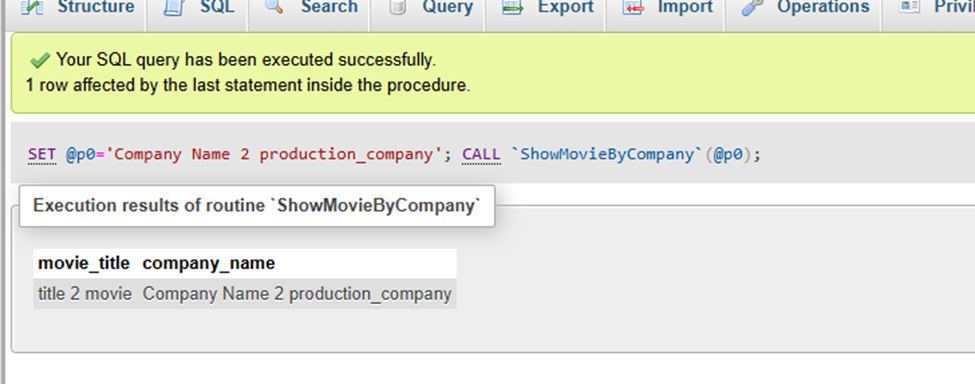975x384 pixels.
Task: Click the green success checkmark icon
Action: (40, 60)
